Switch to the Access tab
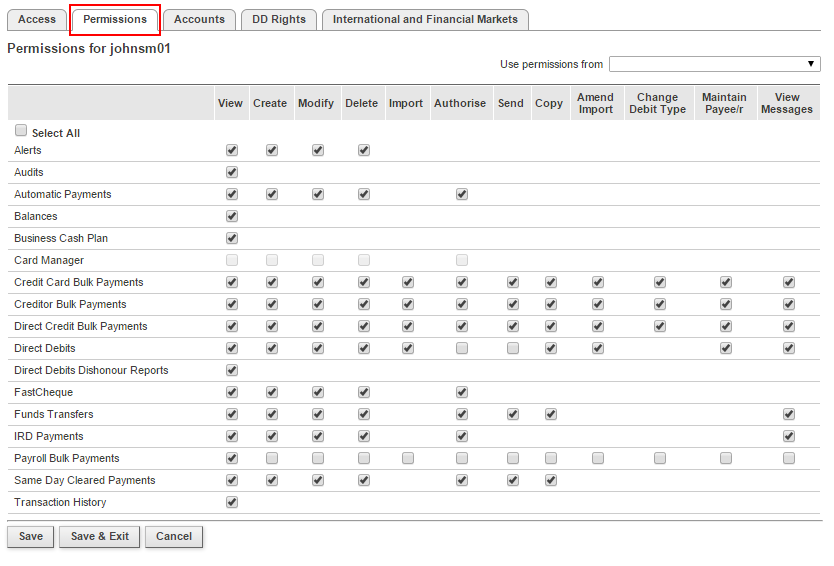 [37, 19]
